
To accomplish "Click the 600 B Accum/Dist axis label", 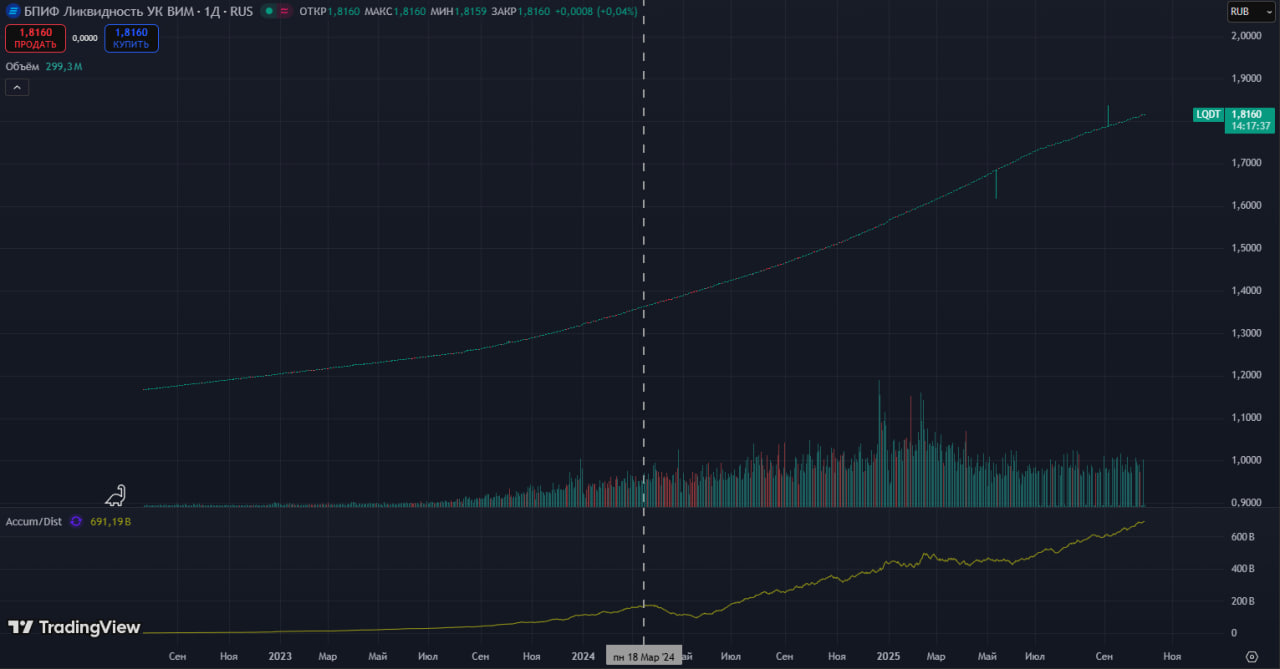I will [1241, 538].
